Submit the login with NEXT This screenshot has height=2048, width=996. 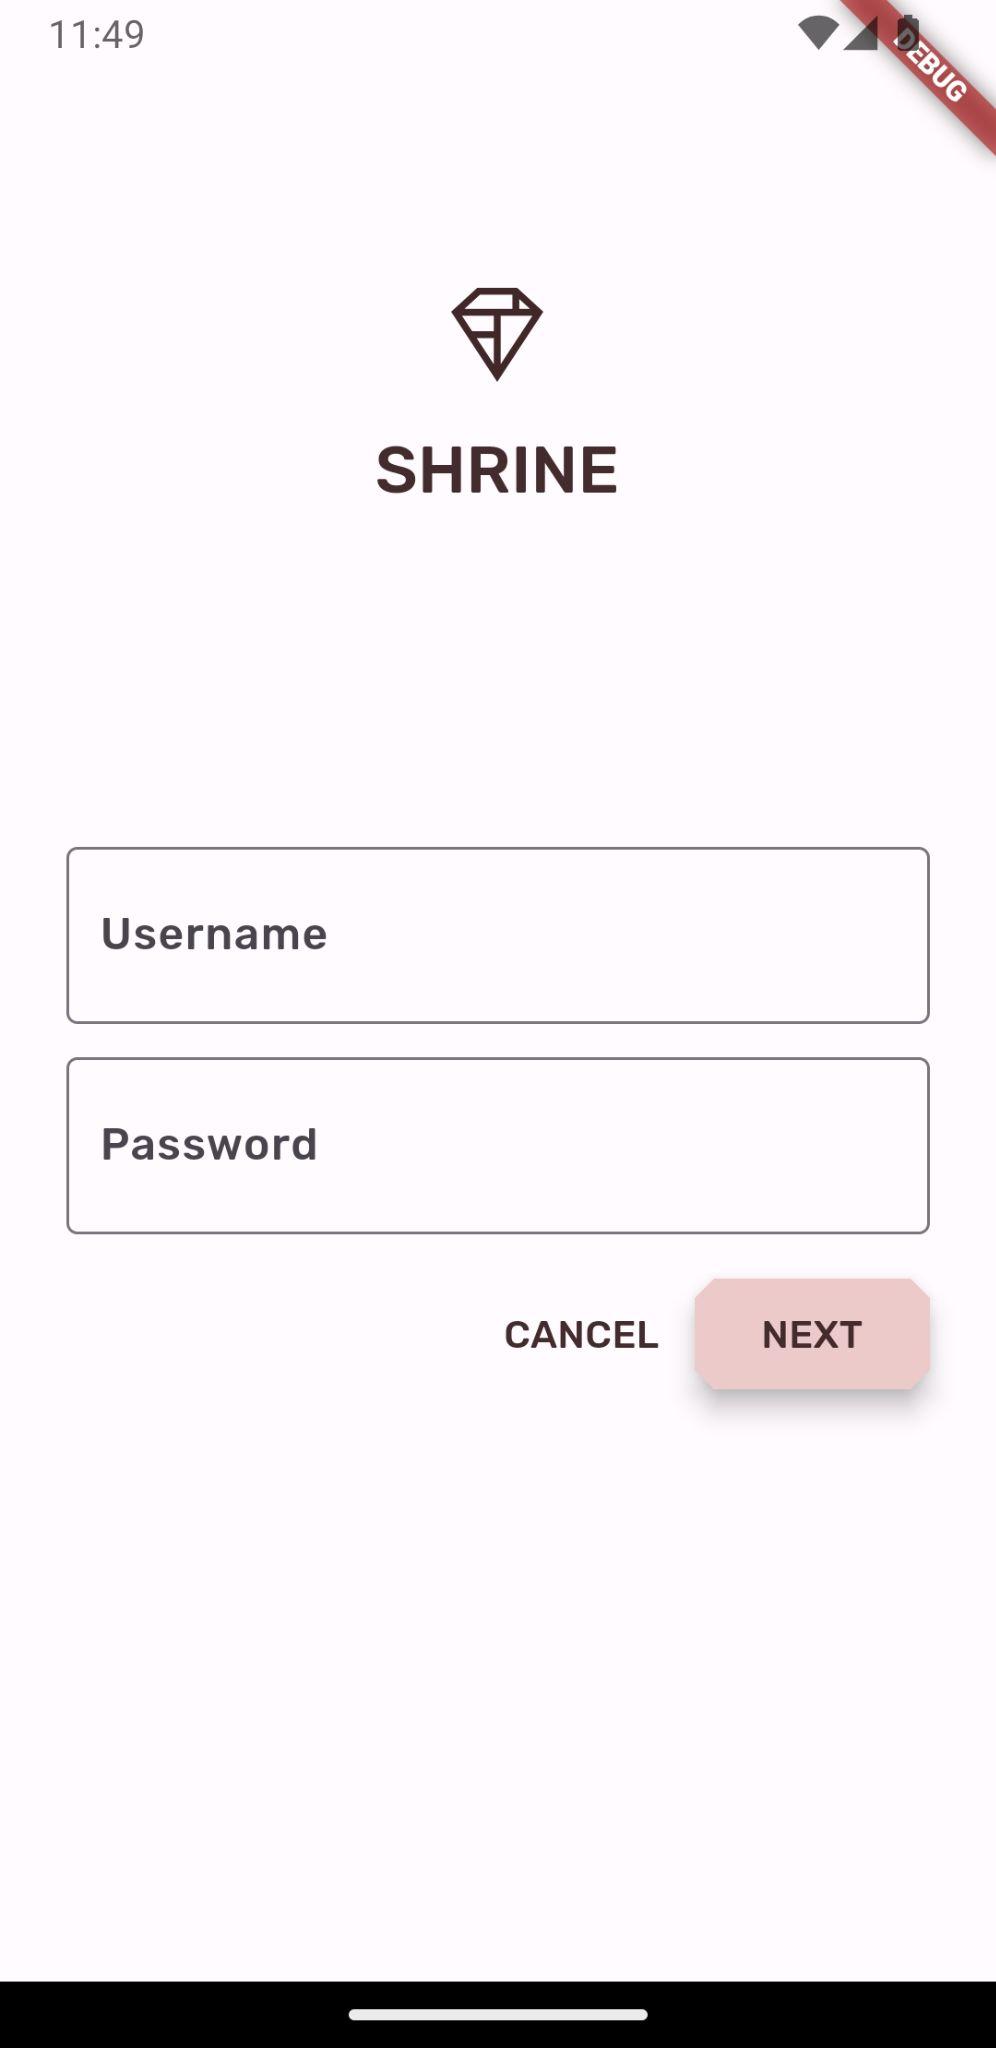coord(812,1334)
